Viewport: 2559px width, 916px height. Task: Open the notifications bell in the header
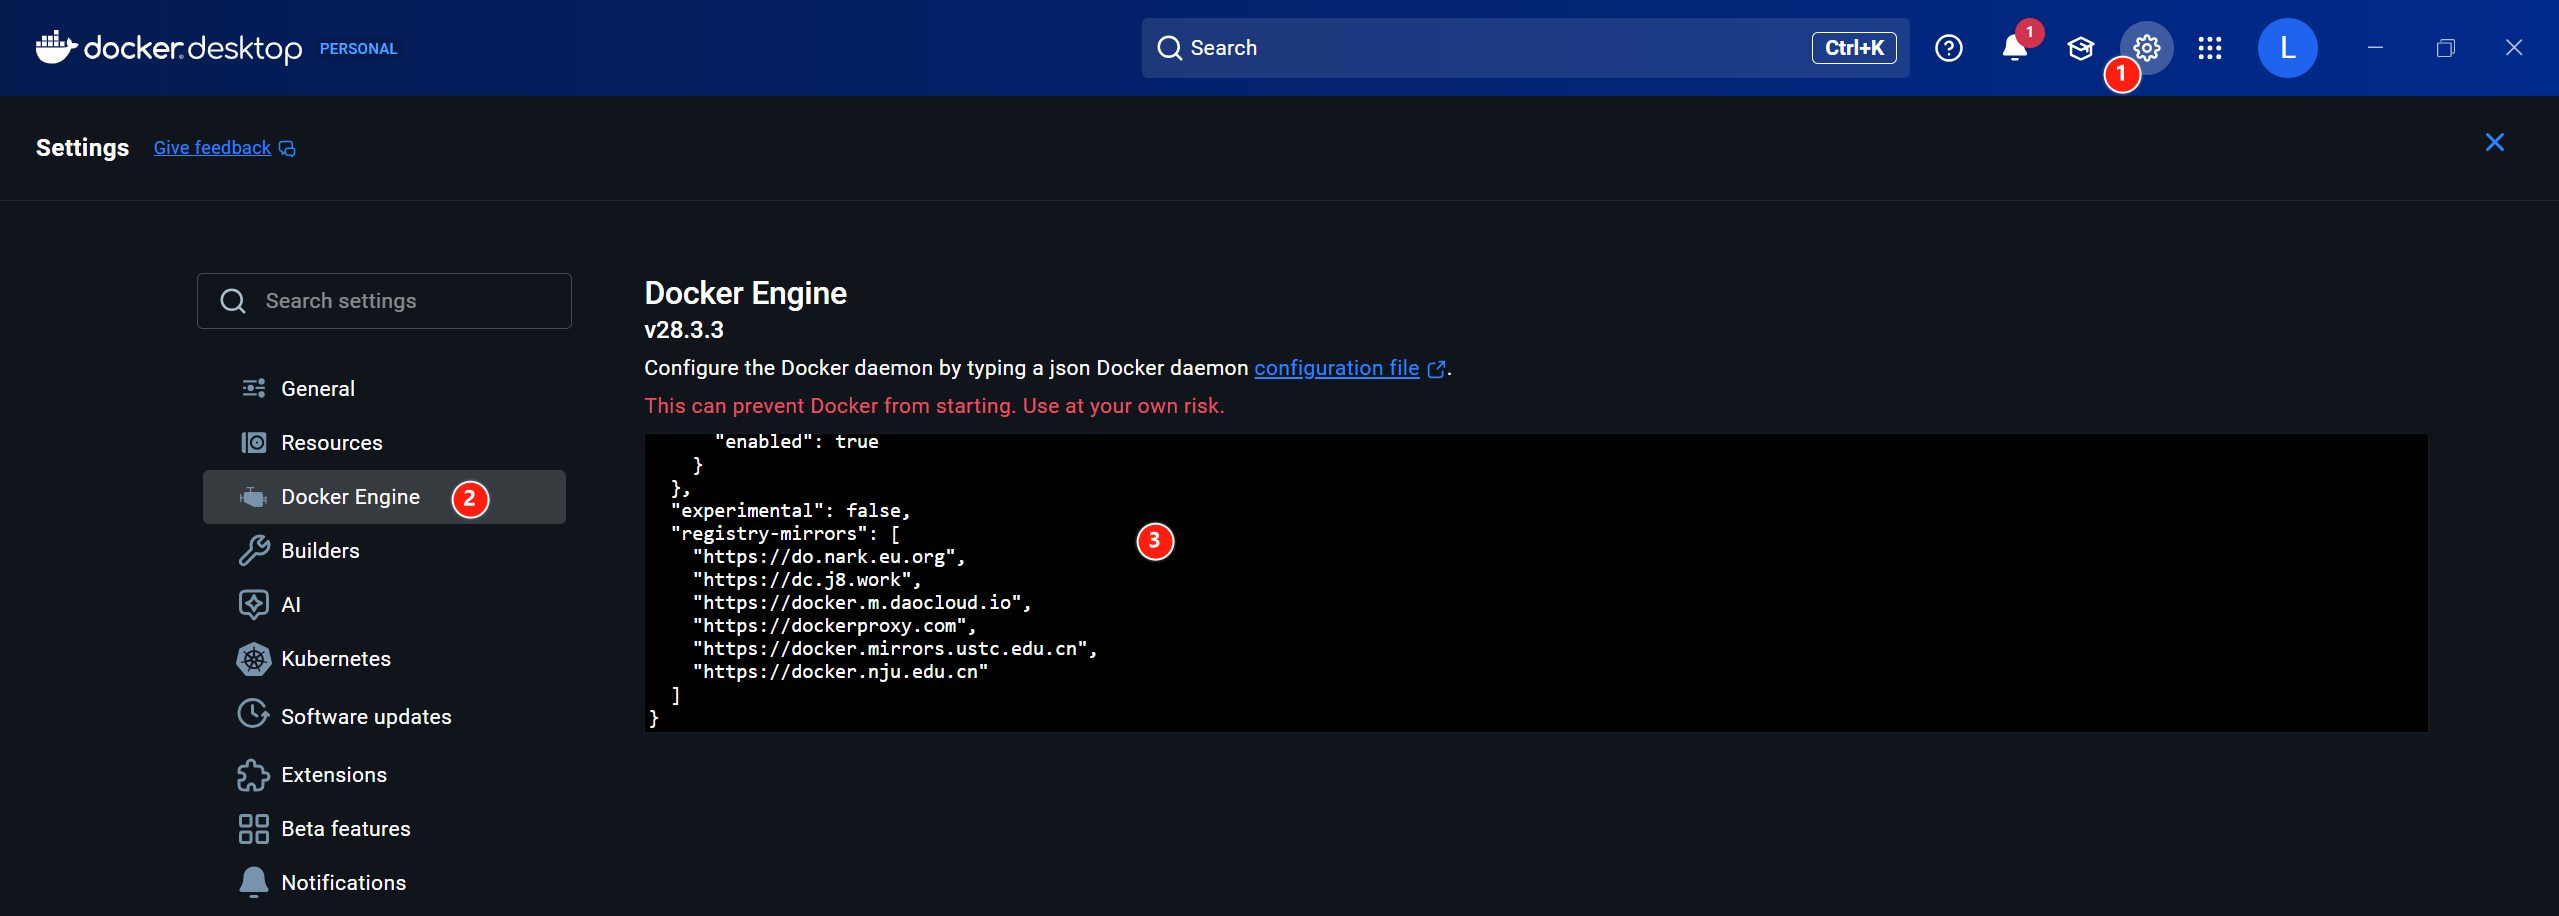2015,48
